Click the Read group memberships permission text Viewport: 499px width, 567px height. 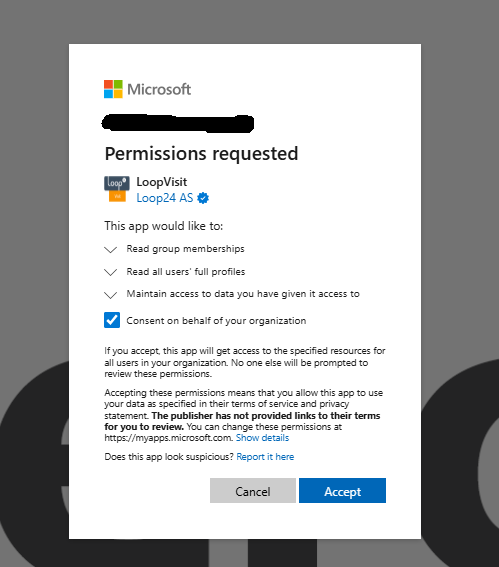click(185, 249)
